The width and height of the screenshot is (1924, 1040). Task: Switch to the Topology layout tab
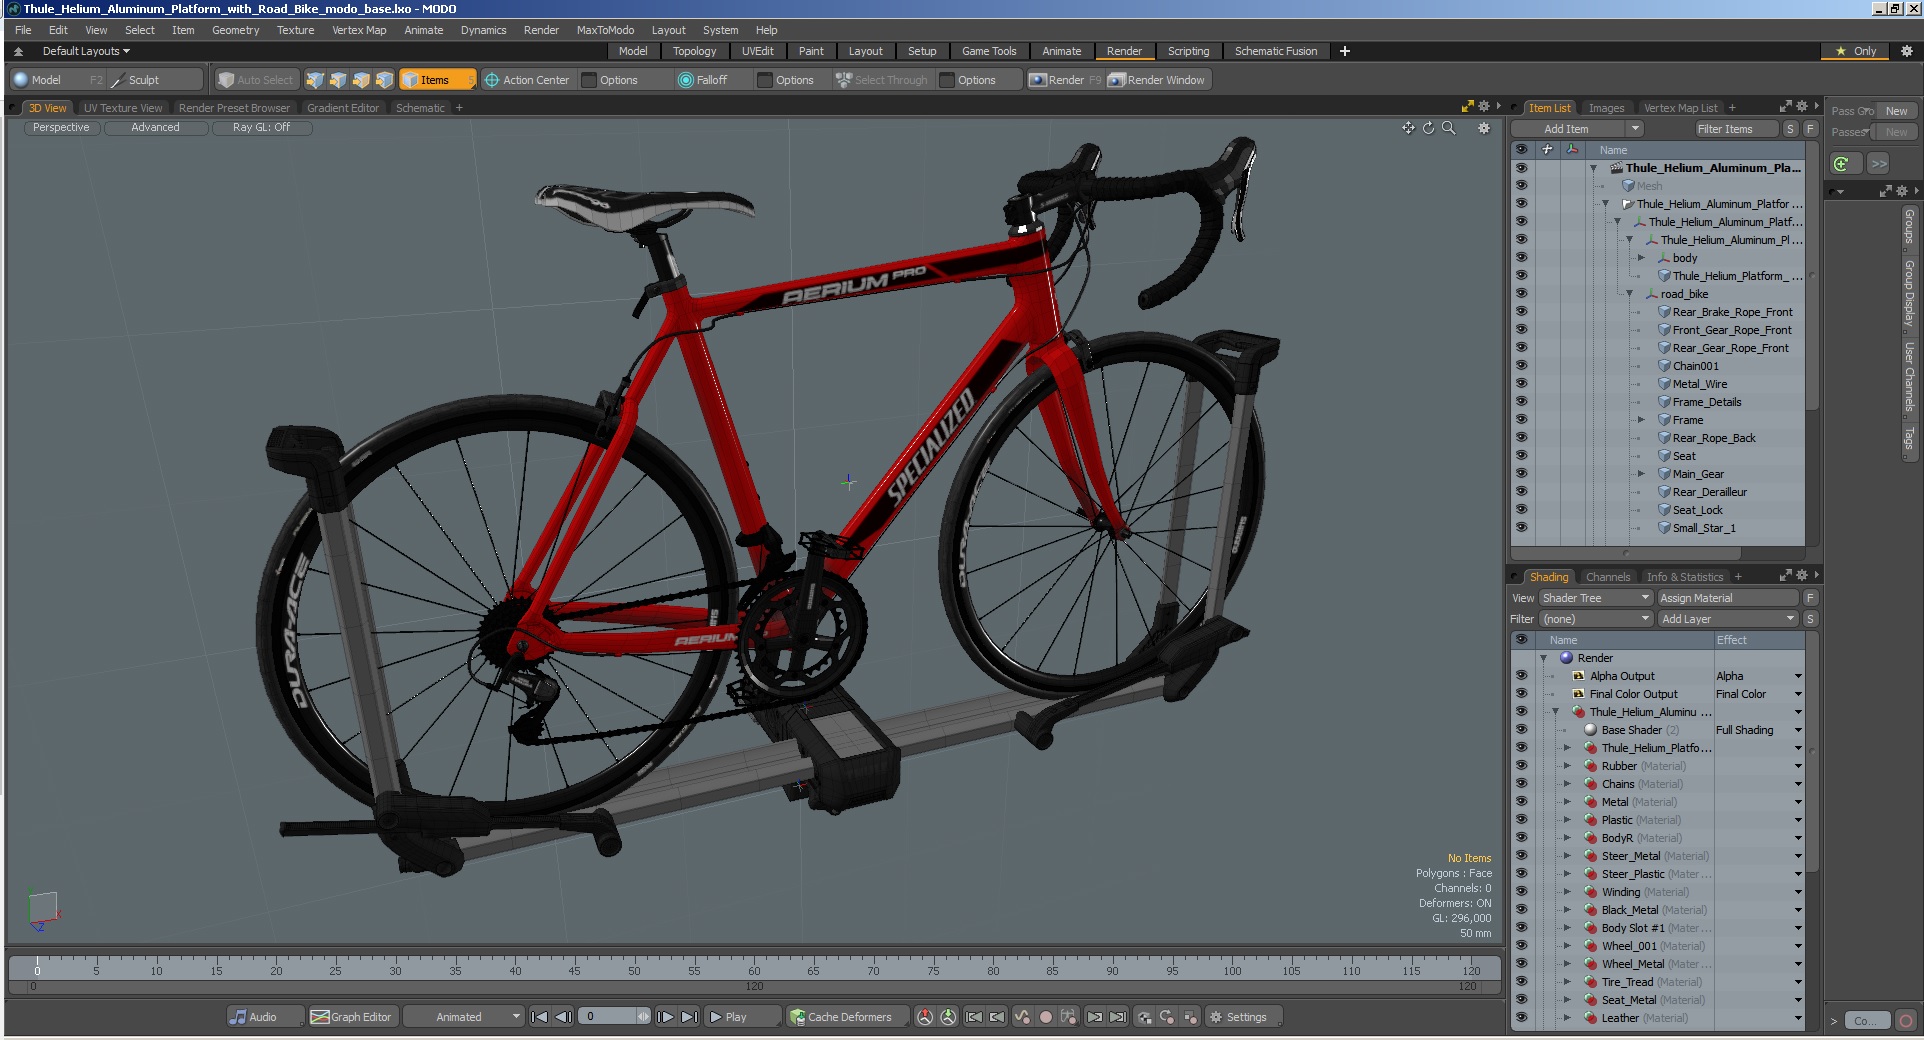coord(694,51)
